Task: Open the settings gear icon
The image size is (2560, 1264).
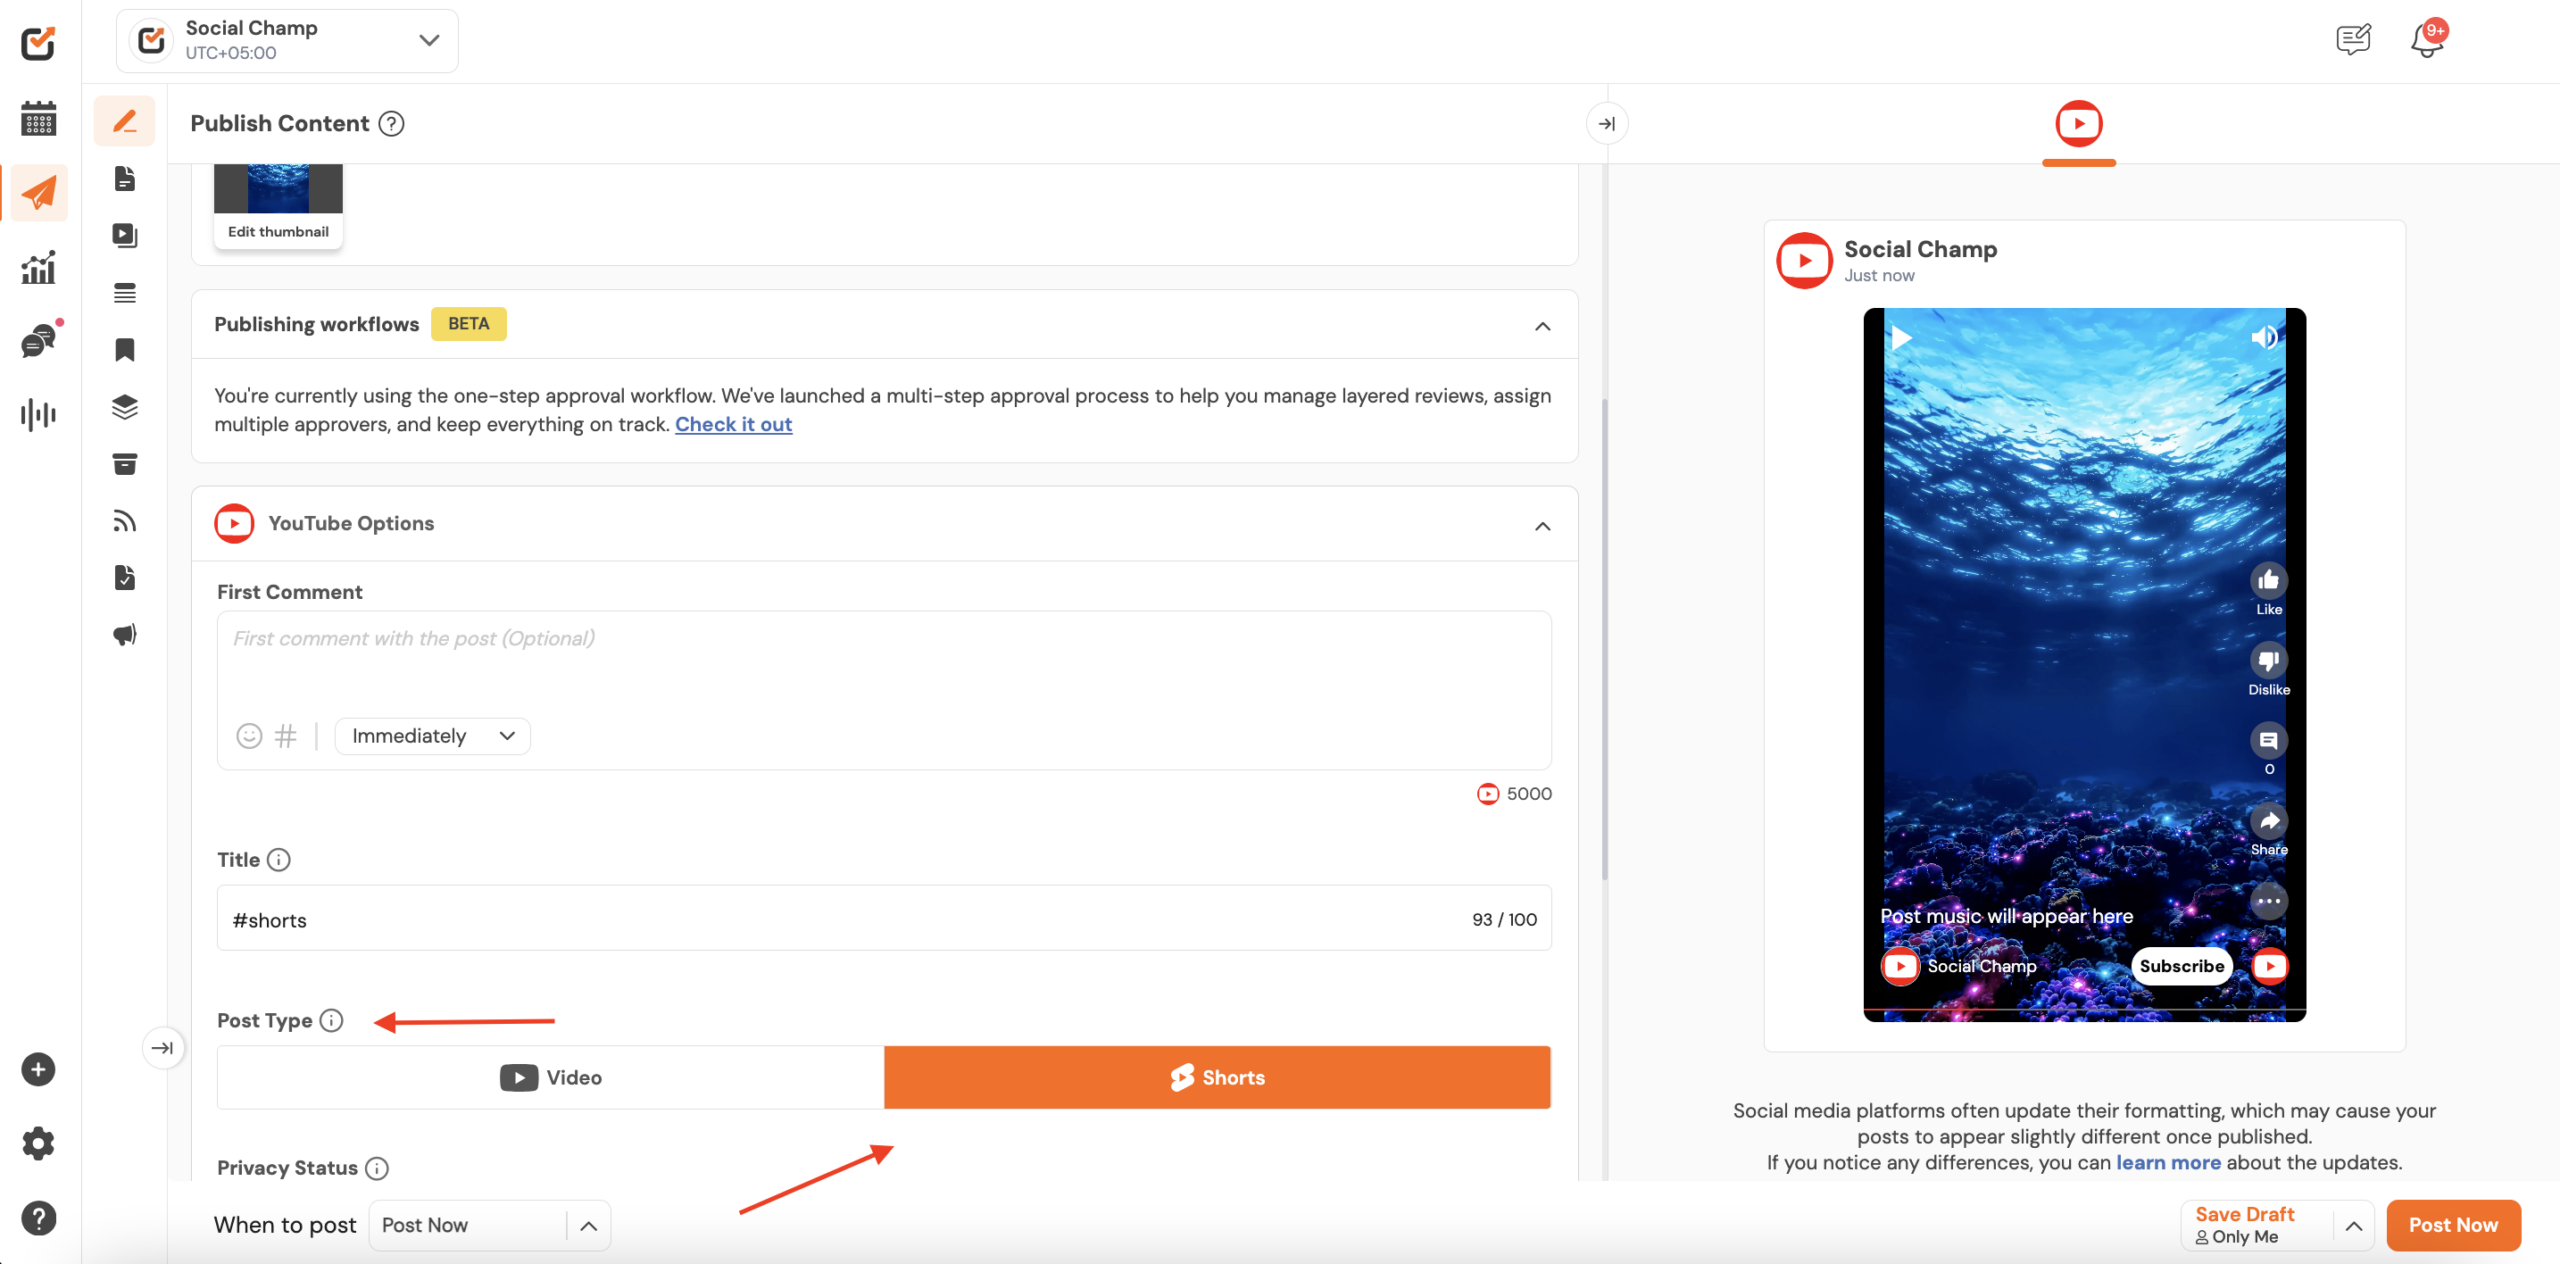Action: [38, 1143]
